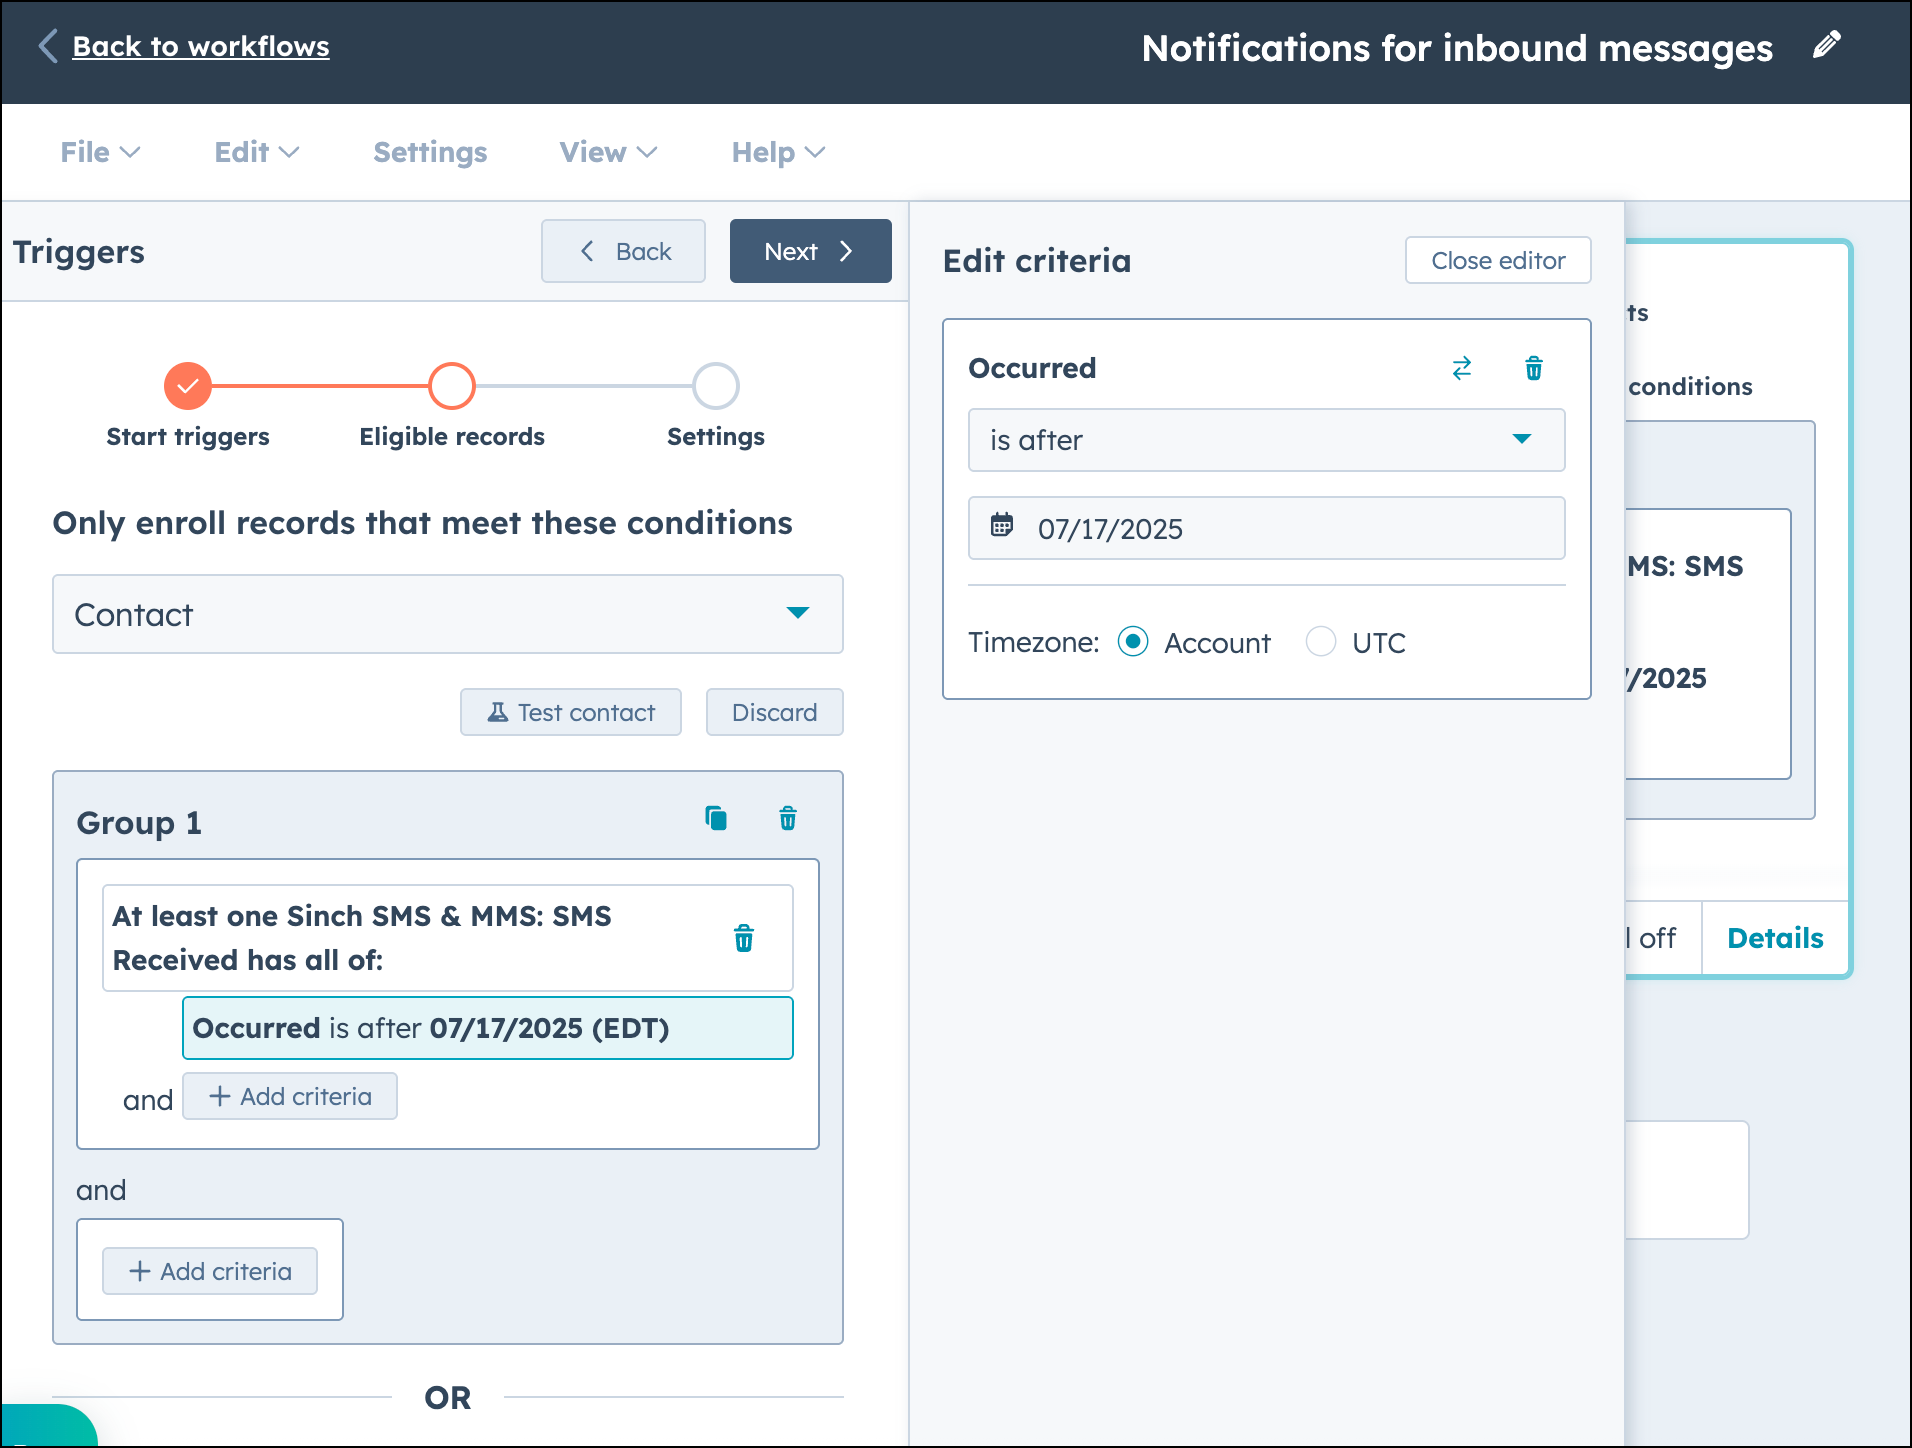
Task: Add criteria in the lower empty box
Action: point(210,1271)
